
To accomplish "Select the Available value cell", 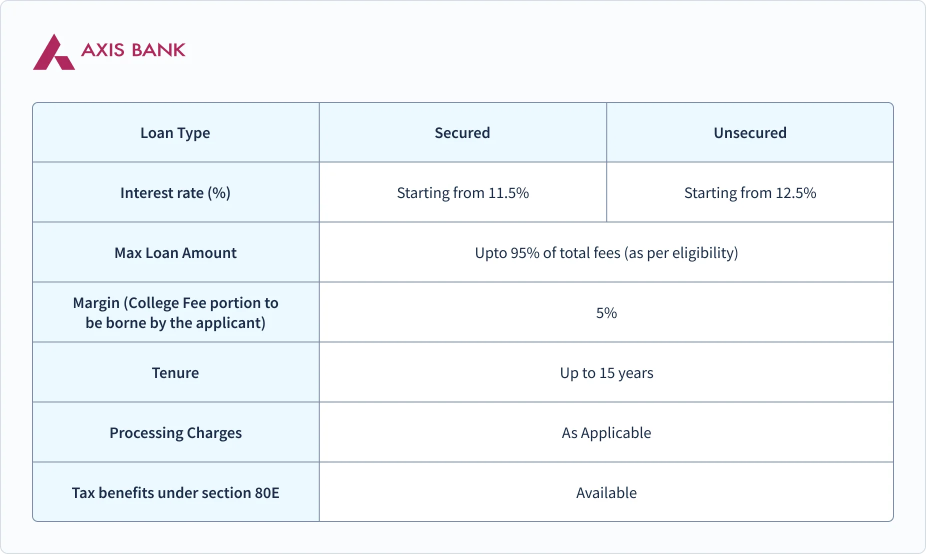I will pyautogui.click(x=606, y=493).
